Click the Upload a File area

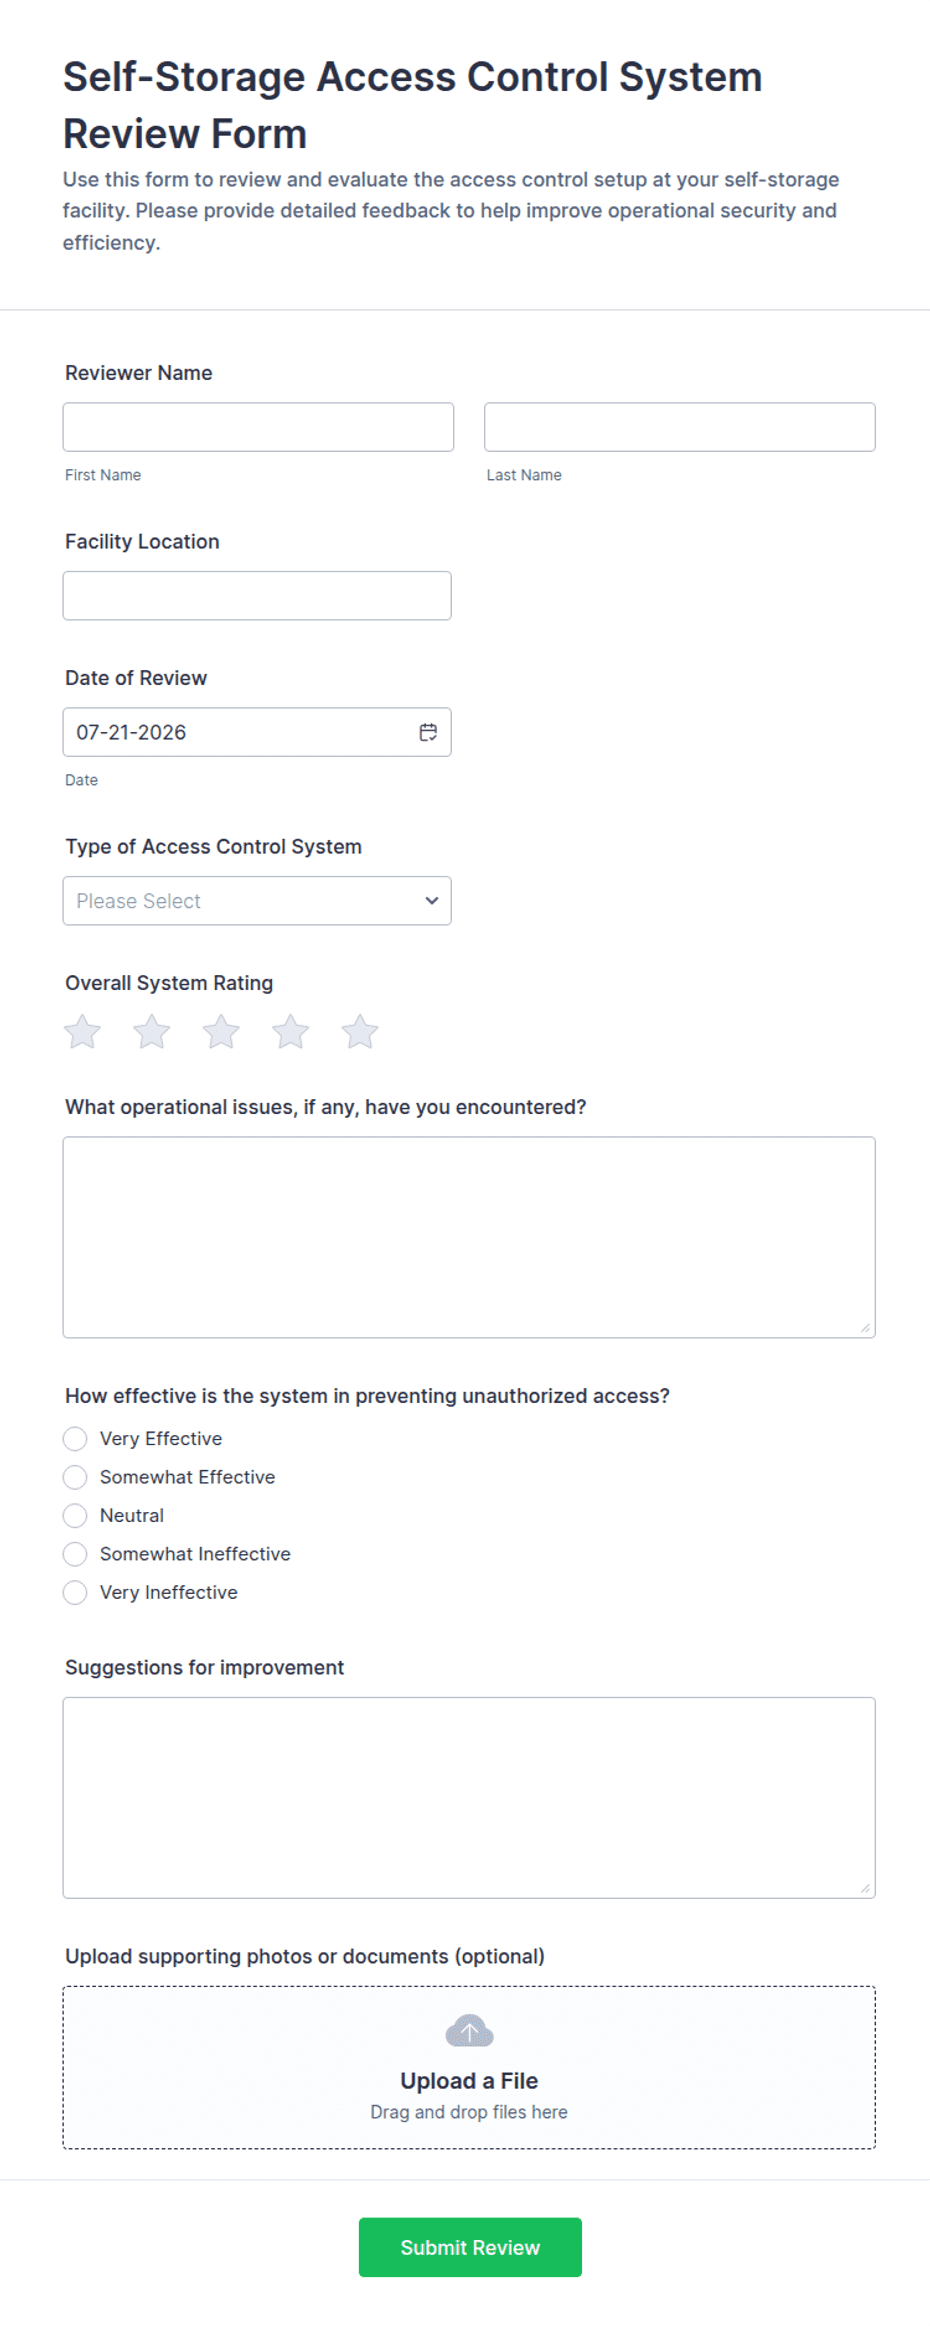[x=469, y=2067]
